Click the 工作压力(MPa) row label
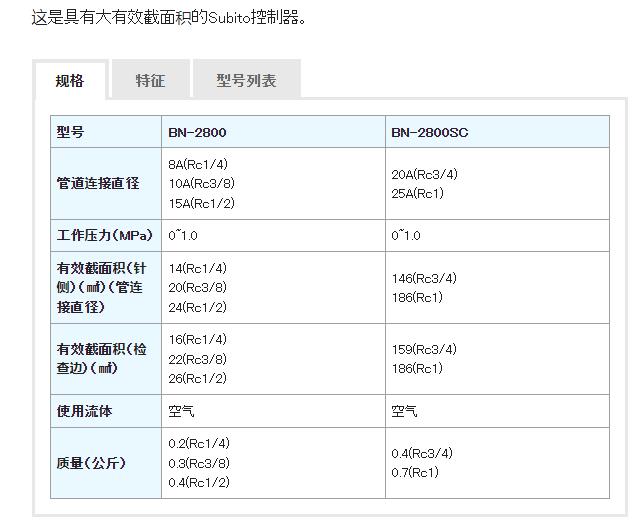The width and height of the screenshot is (641, 520). pos(105,236)
